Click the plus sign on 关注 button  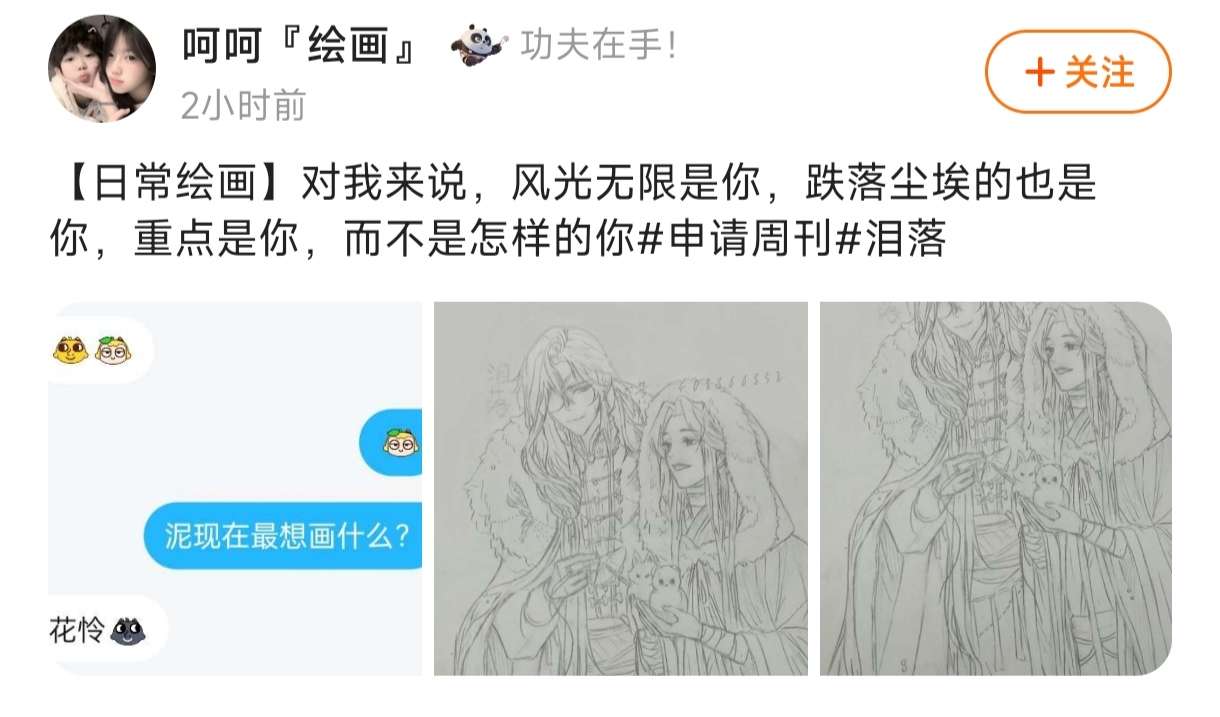pos(1042,72)
